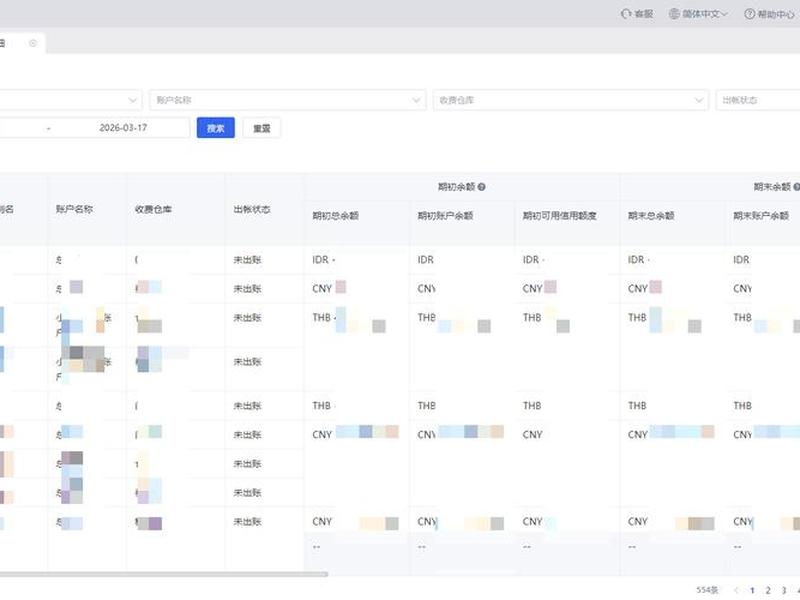
Task: Click the 期初账户余额 column header
Action: 445,216
